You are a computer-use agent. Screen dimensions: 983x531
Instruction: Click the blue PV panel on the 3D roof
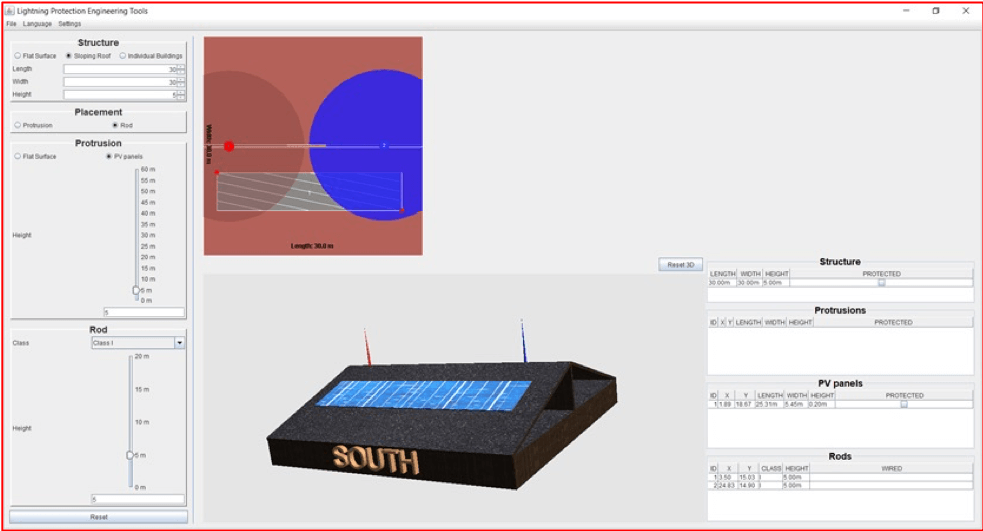click(x=424, y=395)
